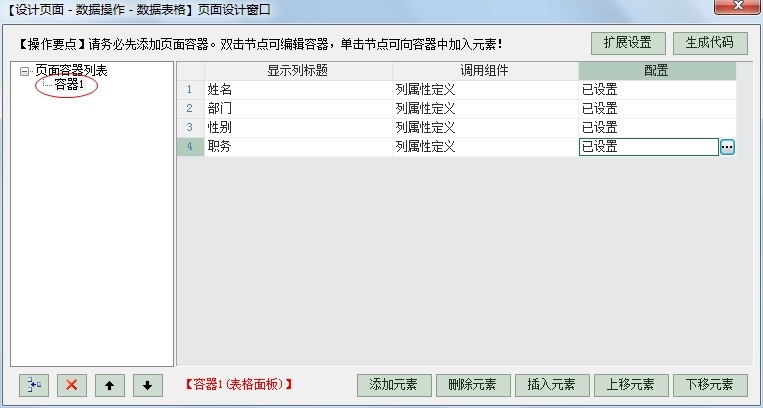This screenshot has width=763, height=408.
Task: Click the 添加元素 button
Action: point(394,385)
